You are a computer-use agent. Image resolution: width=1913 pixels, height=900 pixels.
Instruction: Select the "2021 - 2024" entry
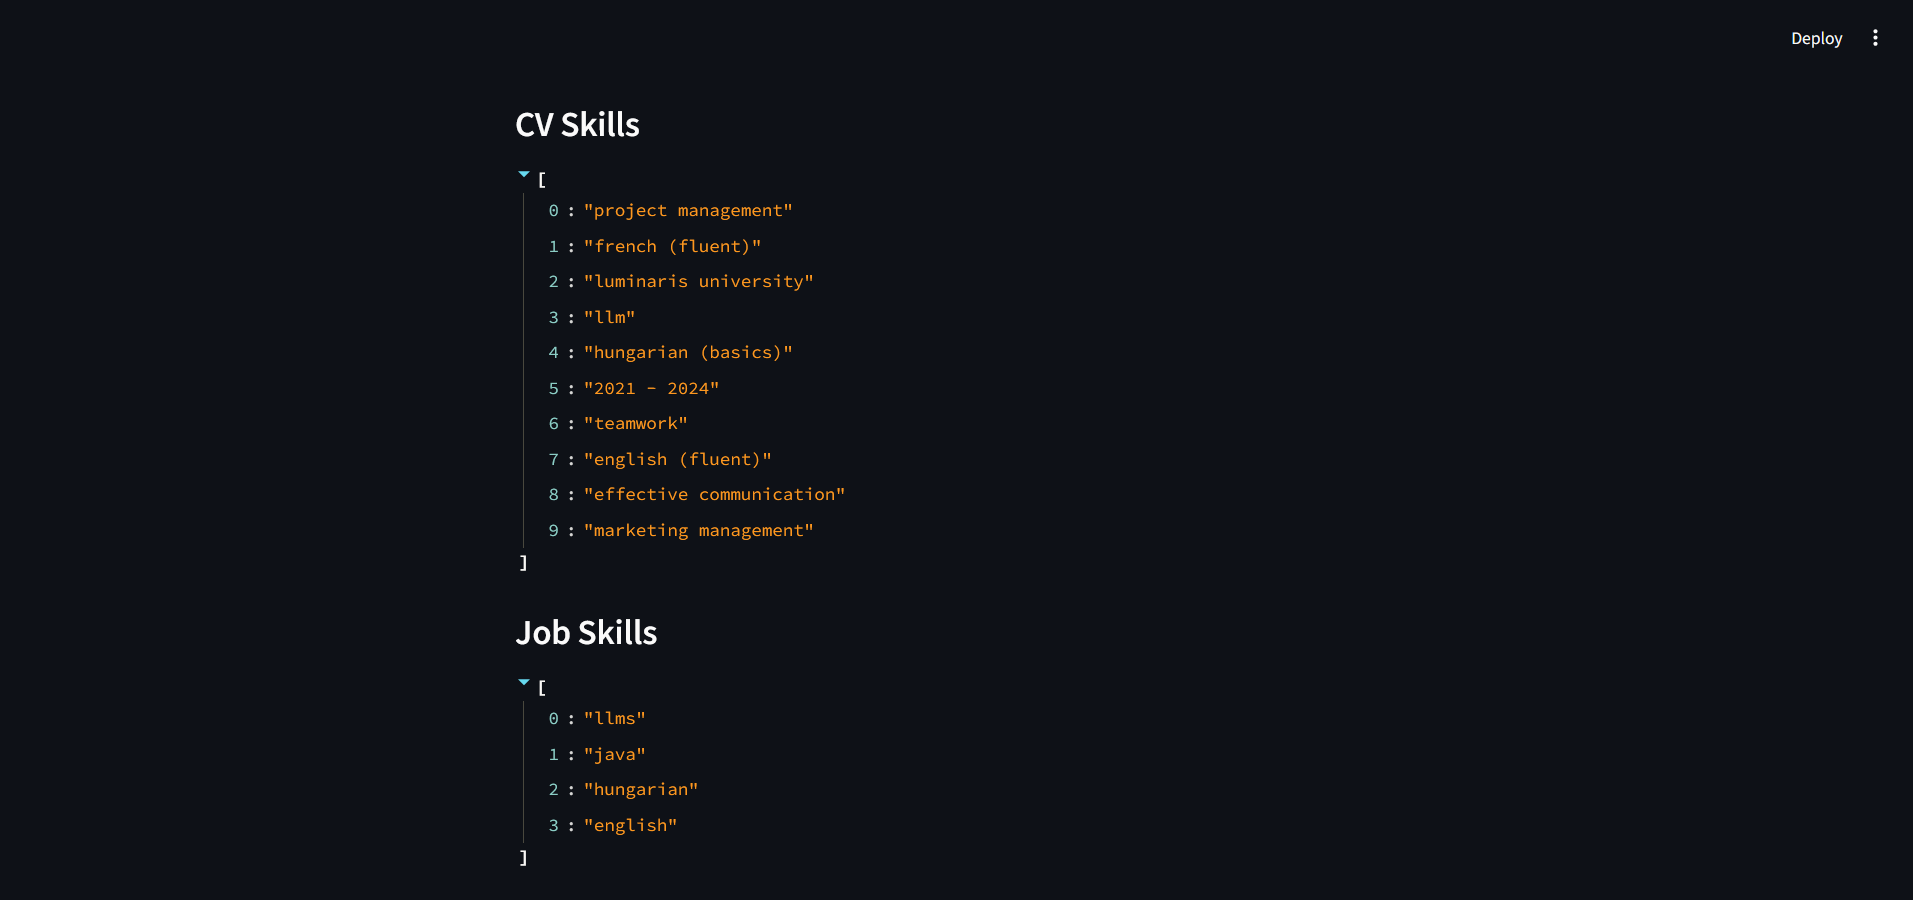(x=651, y=388)
